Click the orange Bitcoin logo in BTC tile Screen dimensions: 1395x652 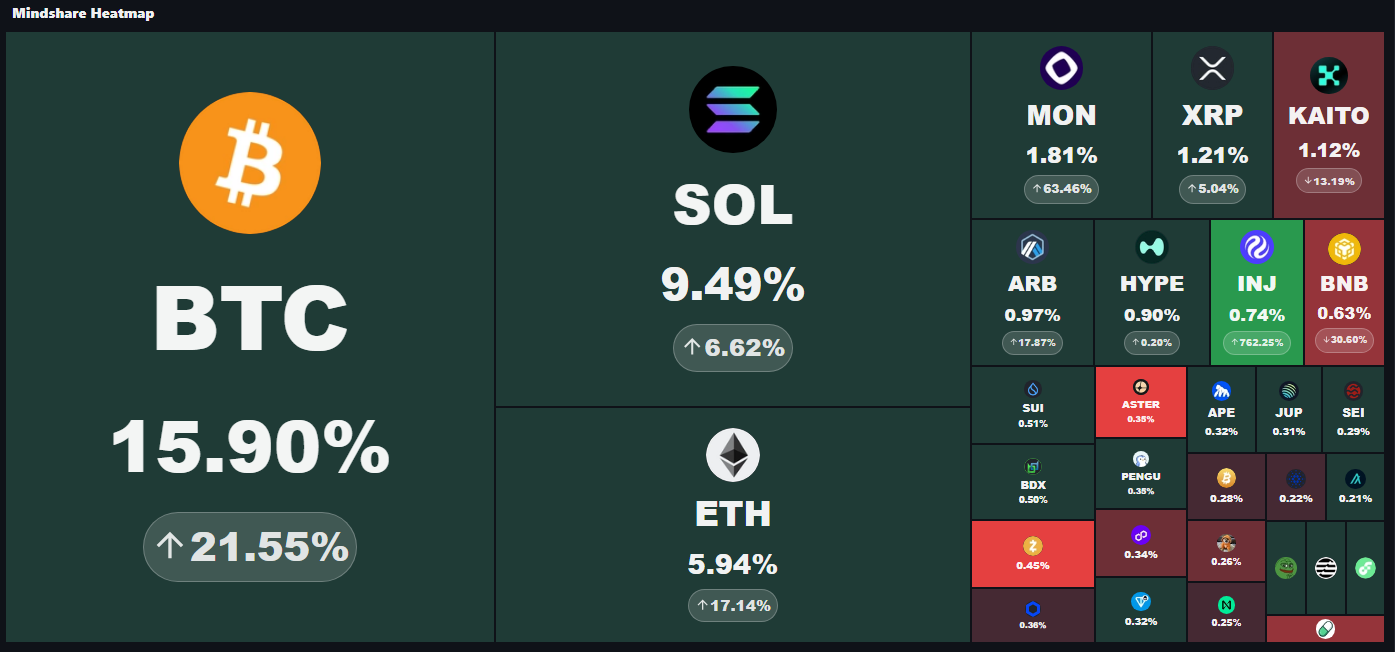coord(250,162)
